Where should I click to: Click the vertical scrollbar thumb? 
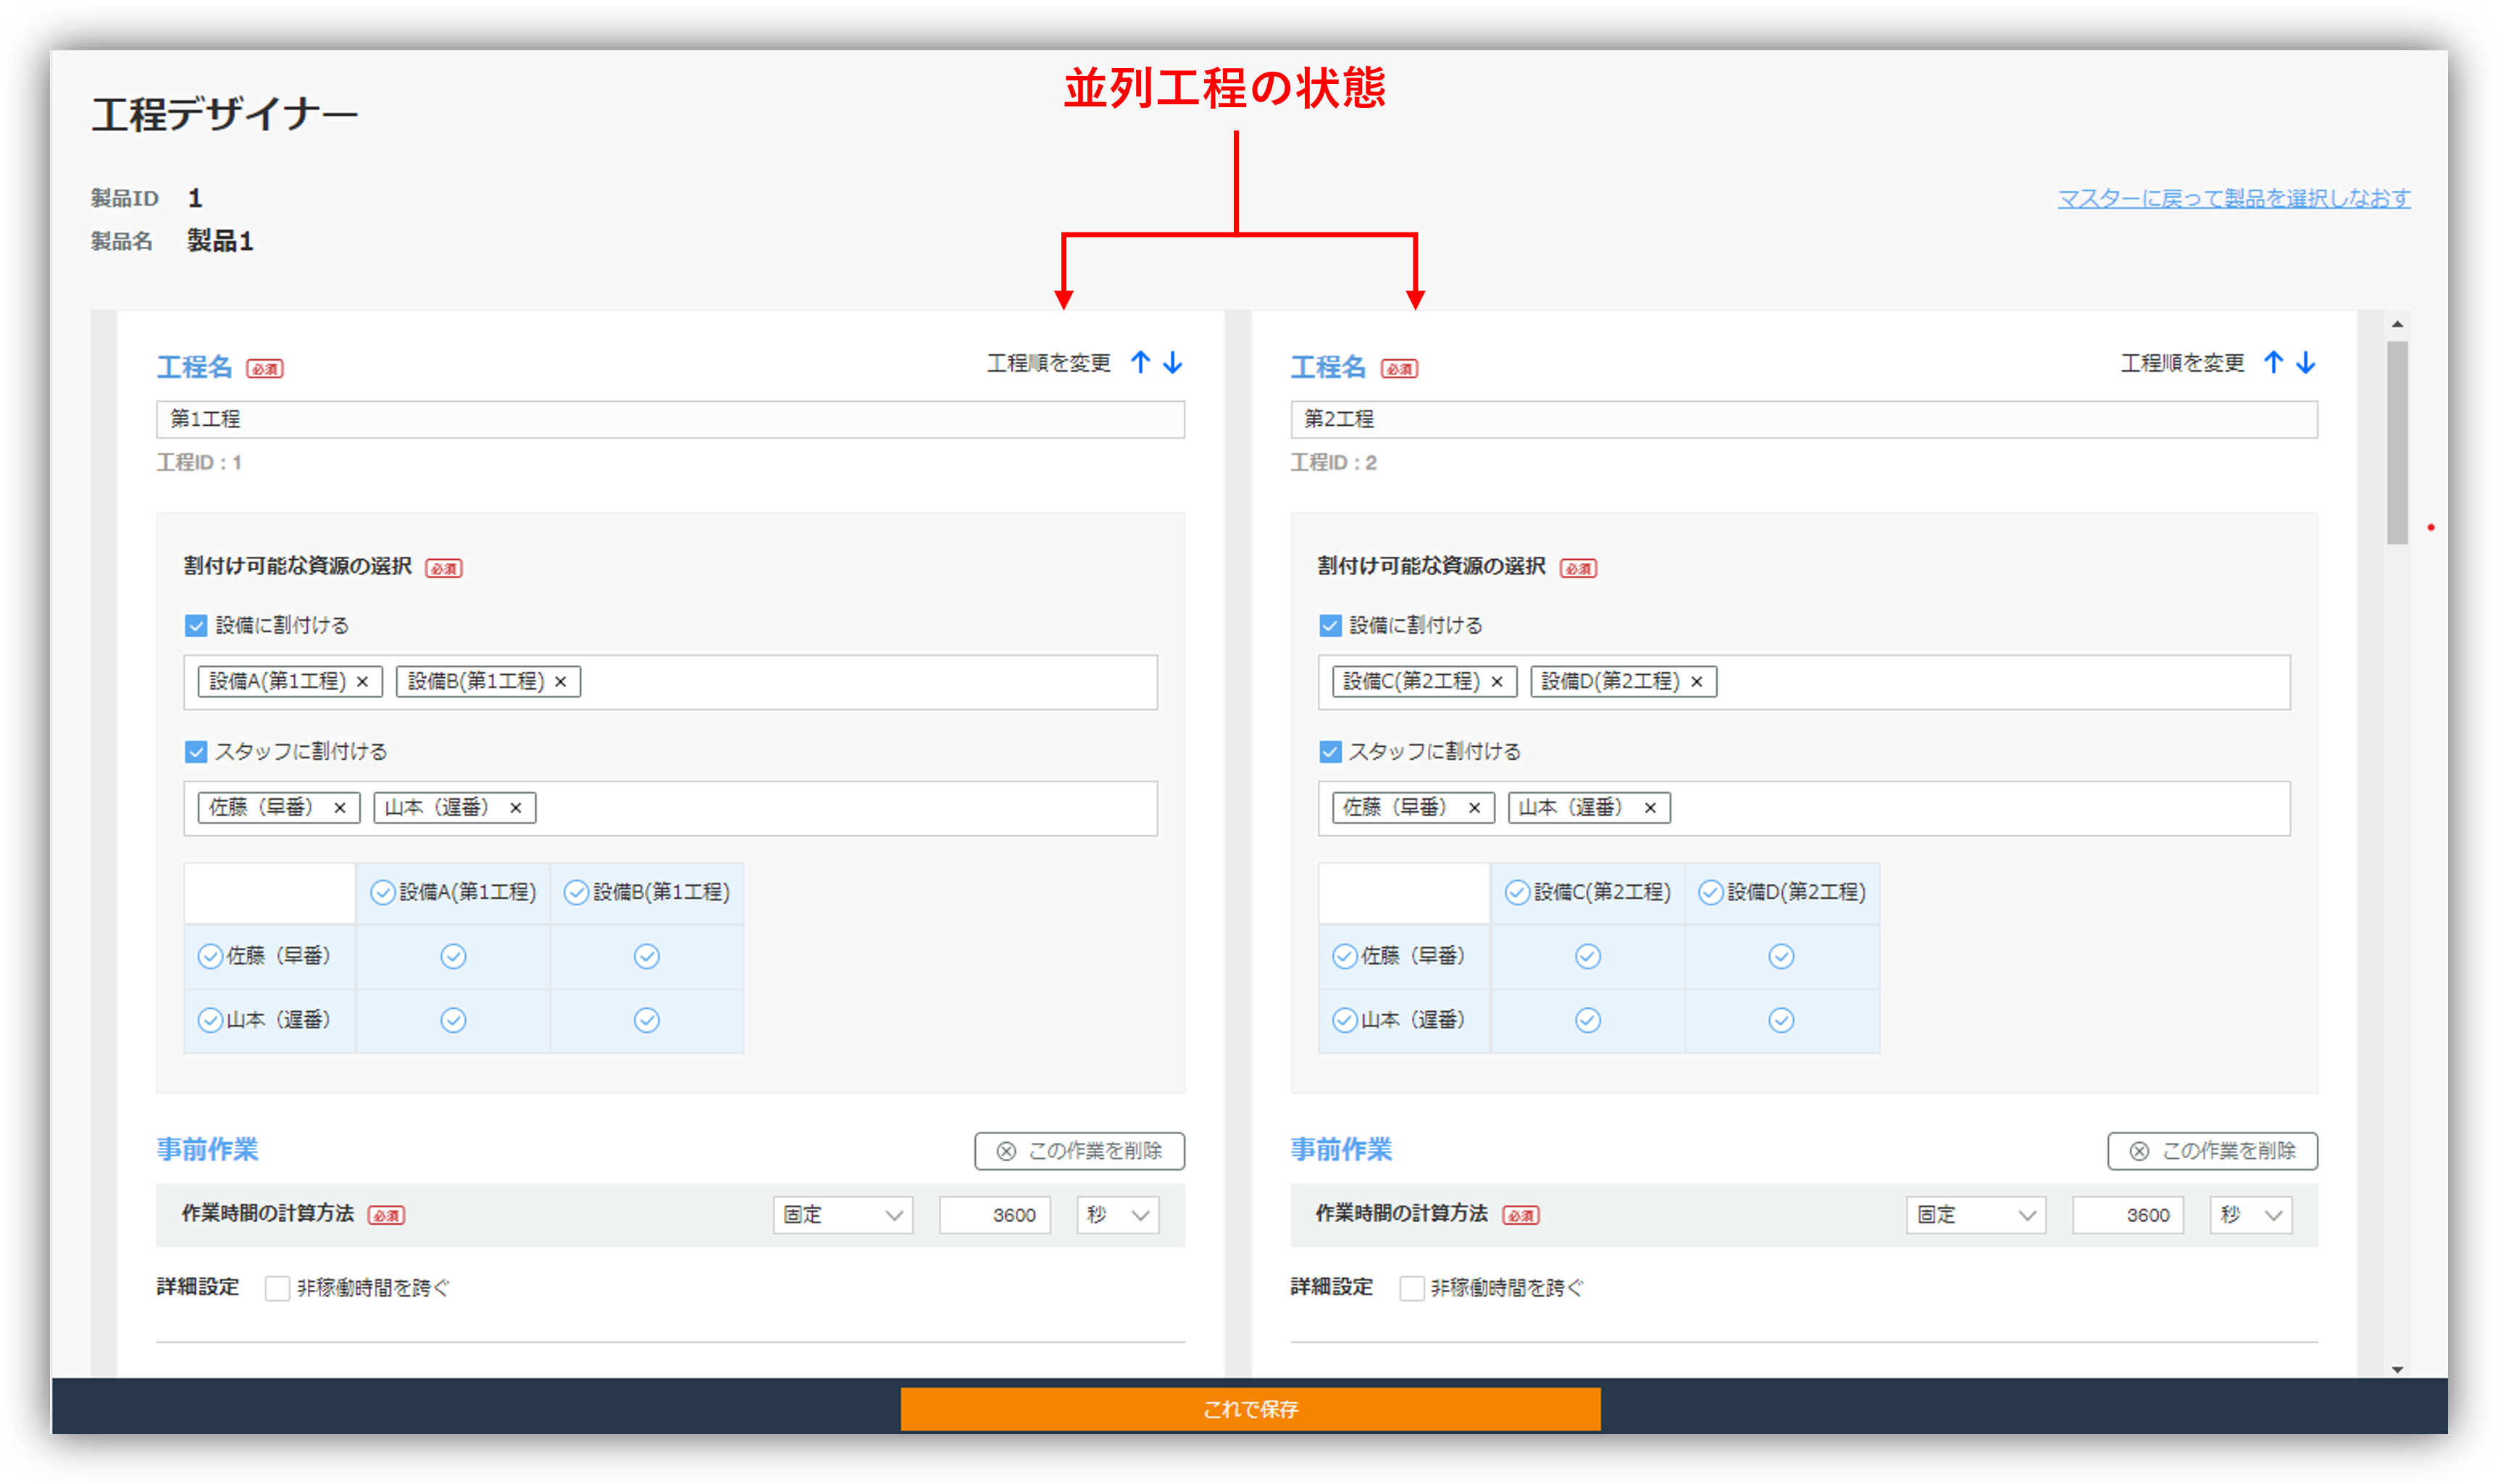[2396, 442]
